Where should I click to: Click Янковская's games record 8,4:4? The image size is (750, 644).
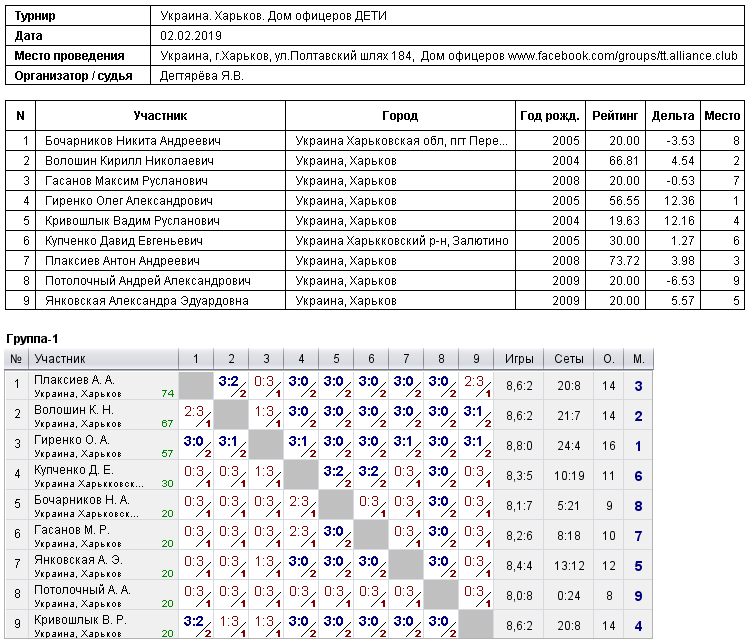pos(519,566)
